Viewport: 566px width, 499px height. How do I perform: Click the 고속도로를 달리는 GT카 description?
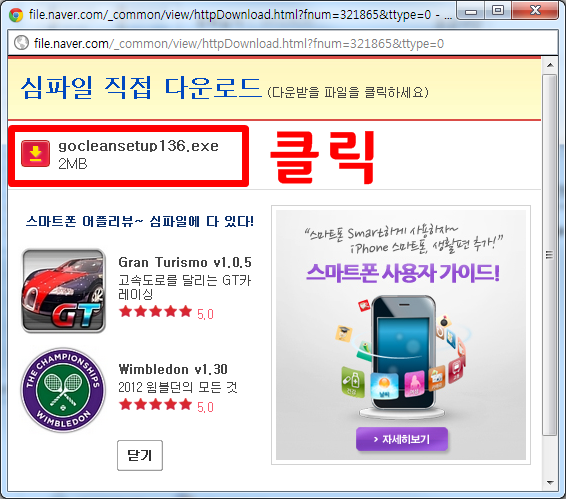pyautogui.click(x=185, y=287)
